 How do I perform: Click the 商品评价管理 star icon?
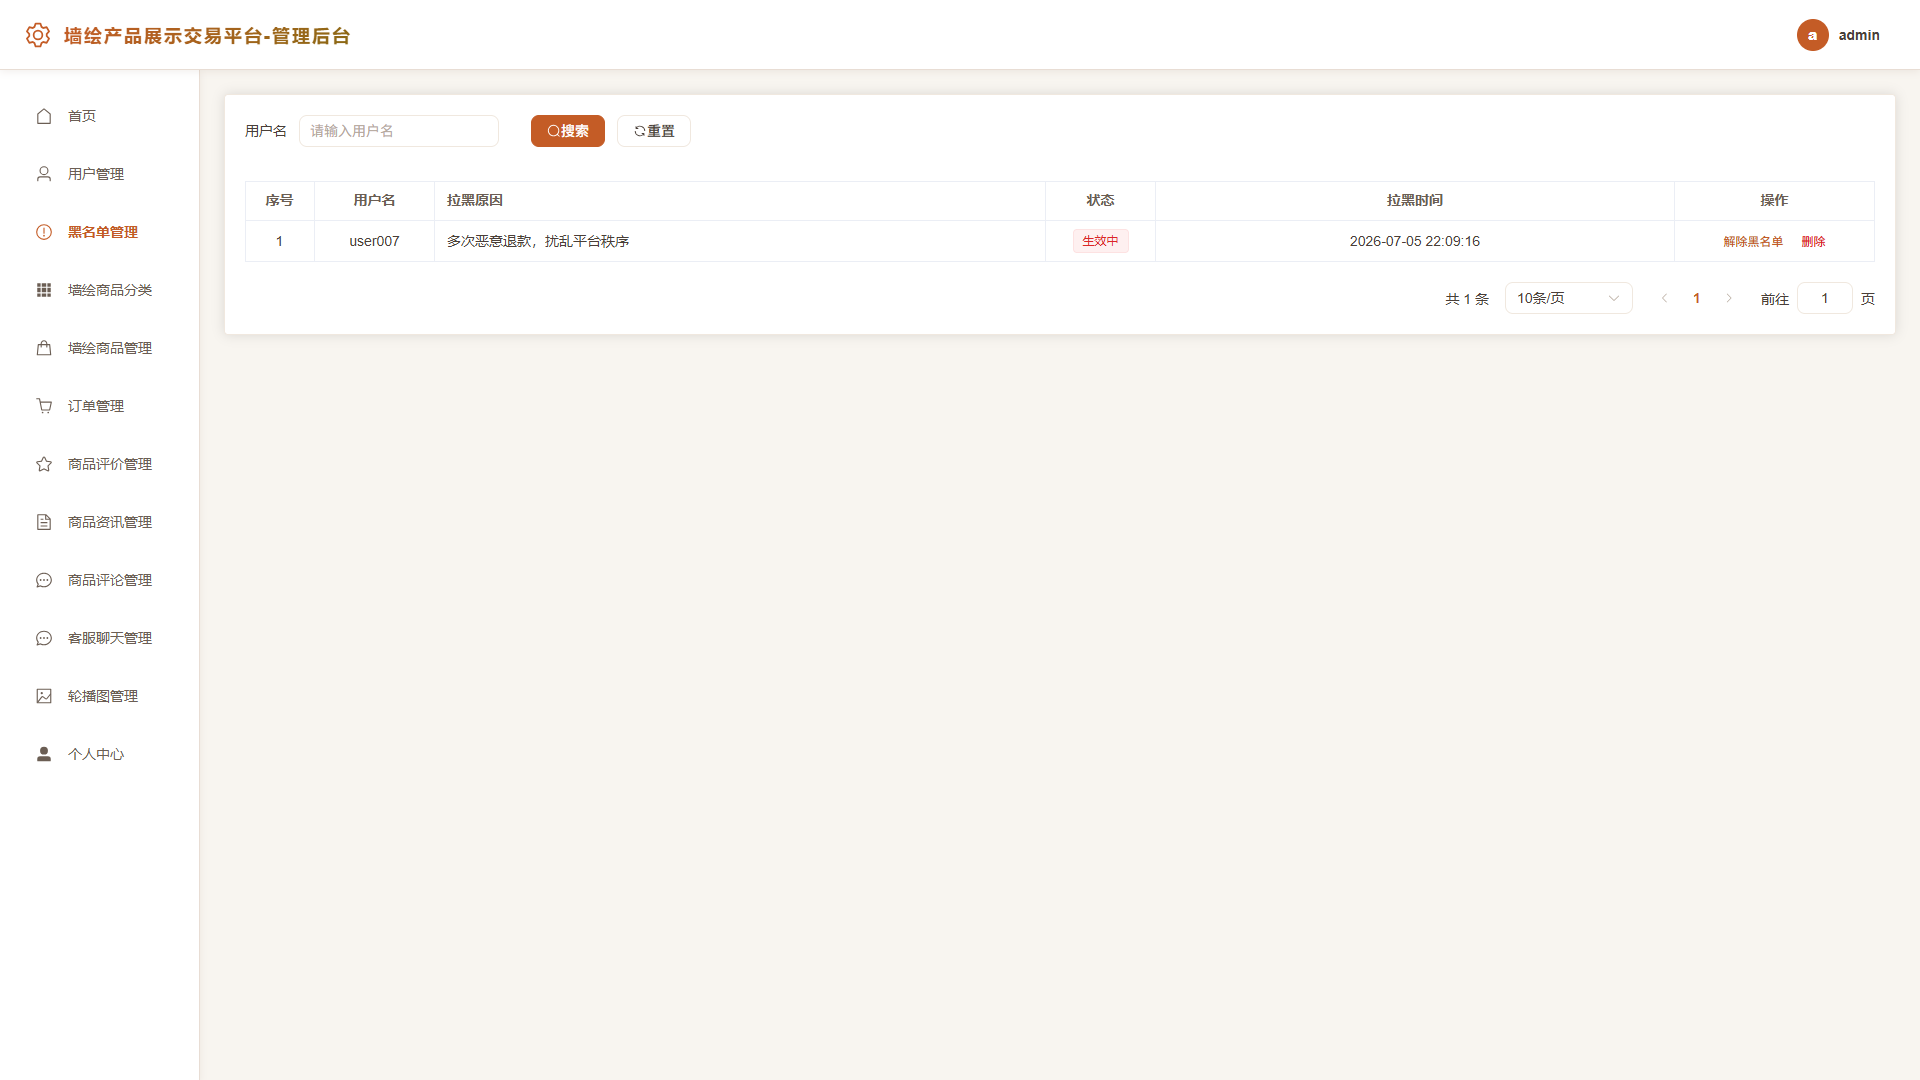44,464
